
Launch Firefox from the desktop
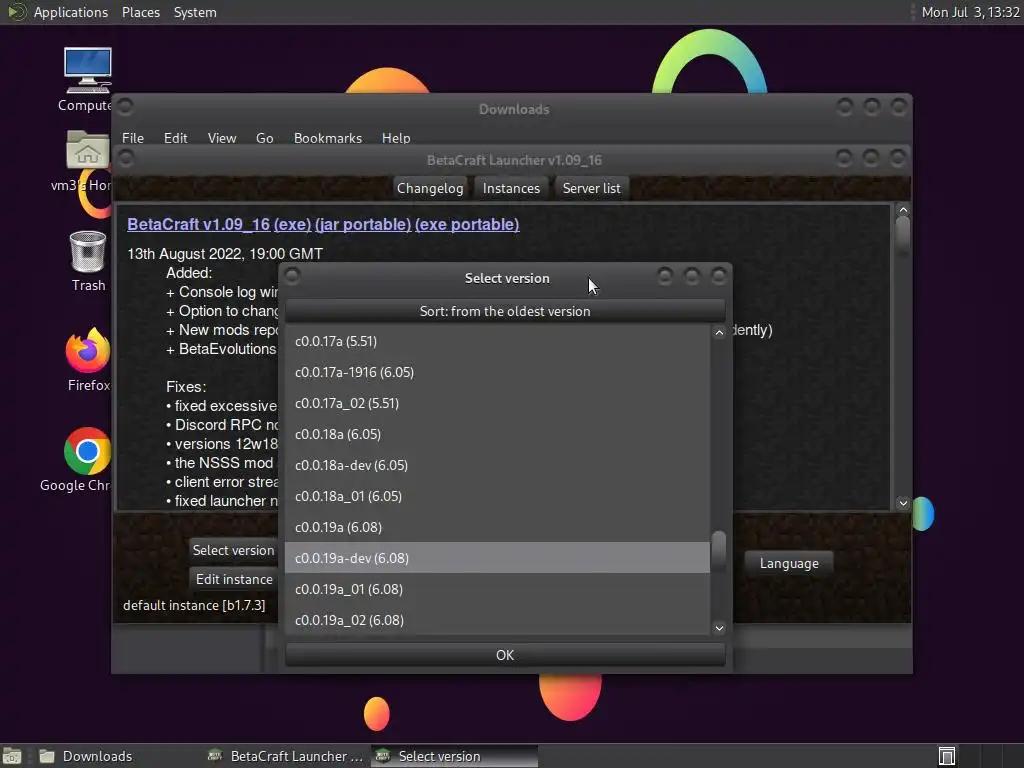point(88,351)
